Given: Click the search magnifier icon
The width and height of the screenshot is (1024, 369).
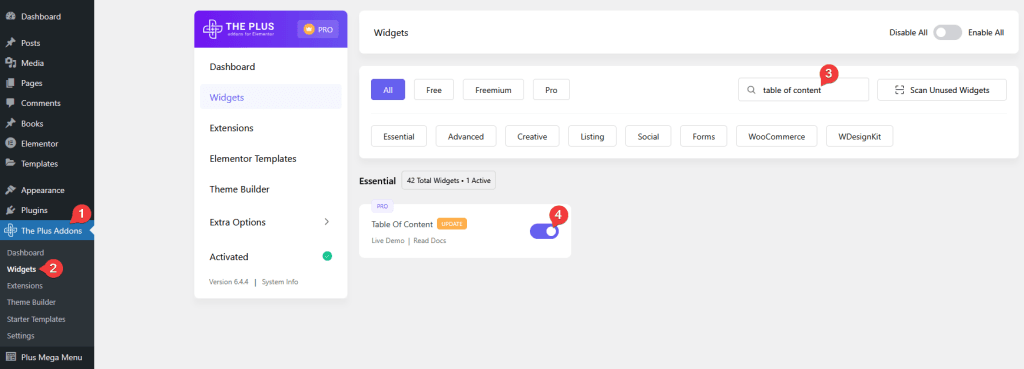Looking at the screenshot, I should (751, 90).
